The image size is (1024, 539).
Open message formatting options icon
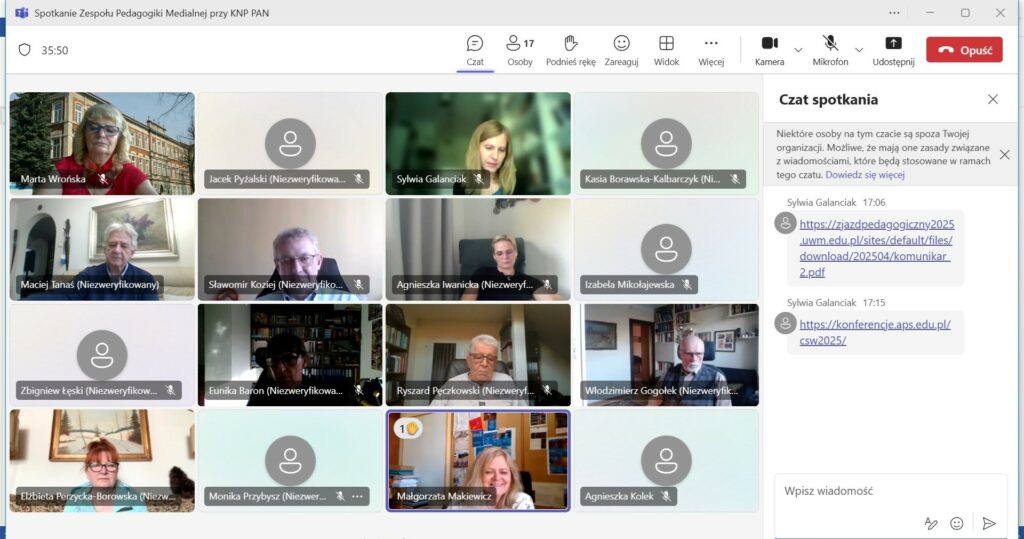[x=931, y=523]
